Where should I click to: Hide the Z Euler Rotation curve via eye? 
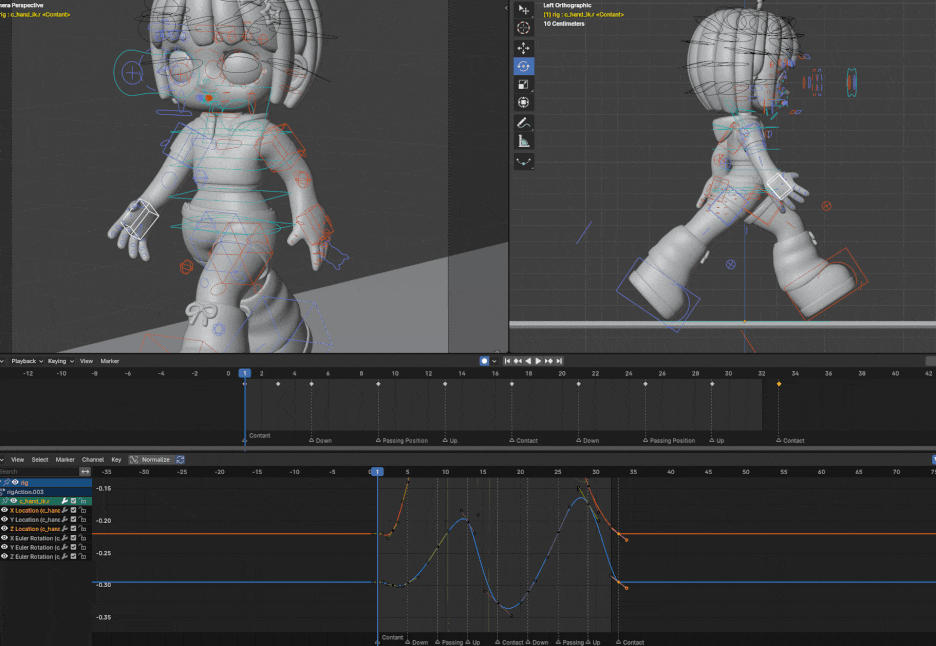click(x=4, y=556)
